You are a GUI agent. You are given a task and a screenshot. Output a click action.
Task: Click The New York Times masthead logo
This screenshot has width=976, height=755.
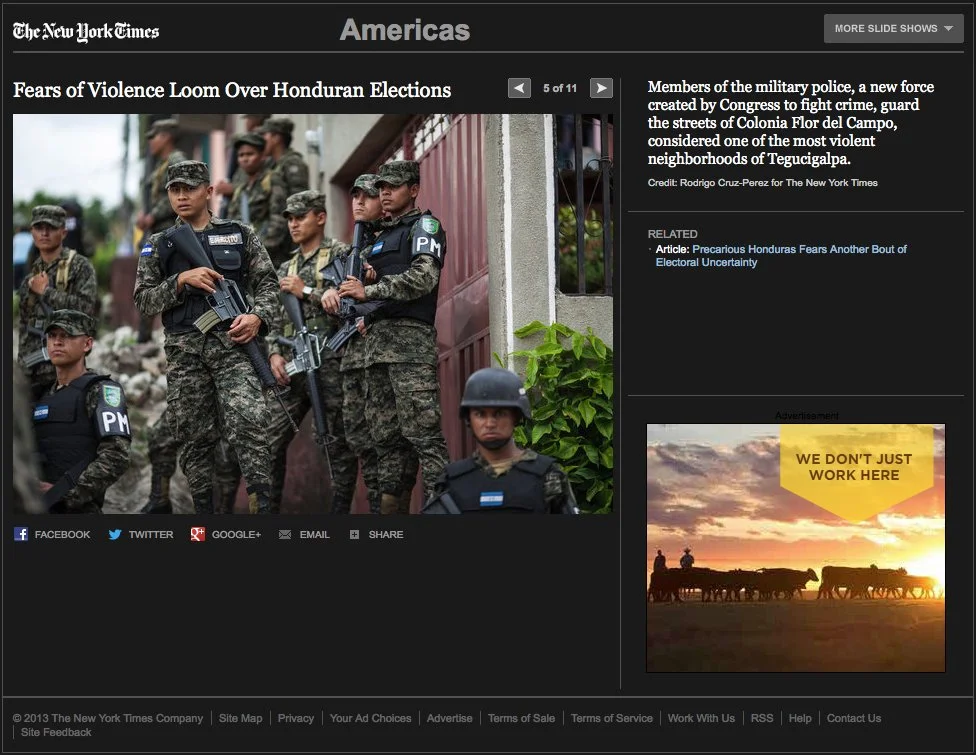pos(84,30)
